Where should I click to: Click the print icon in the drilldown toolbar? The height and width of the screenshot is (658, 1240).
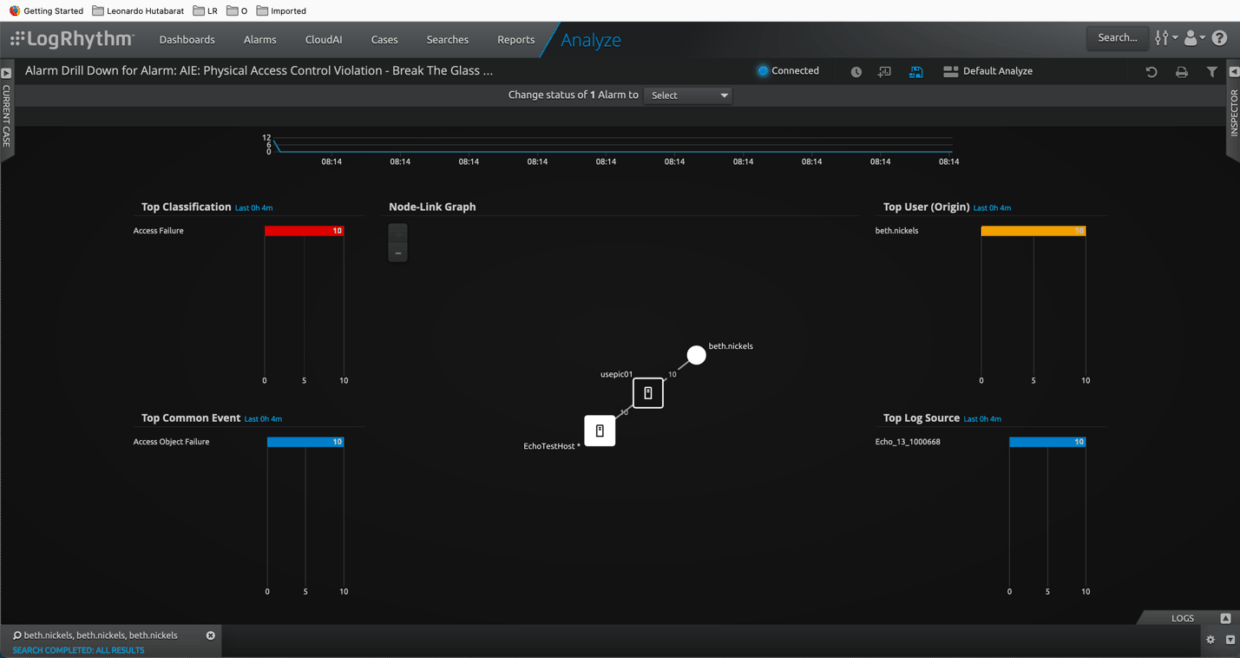click(x=1181, y=71)
